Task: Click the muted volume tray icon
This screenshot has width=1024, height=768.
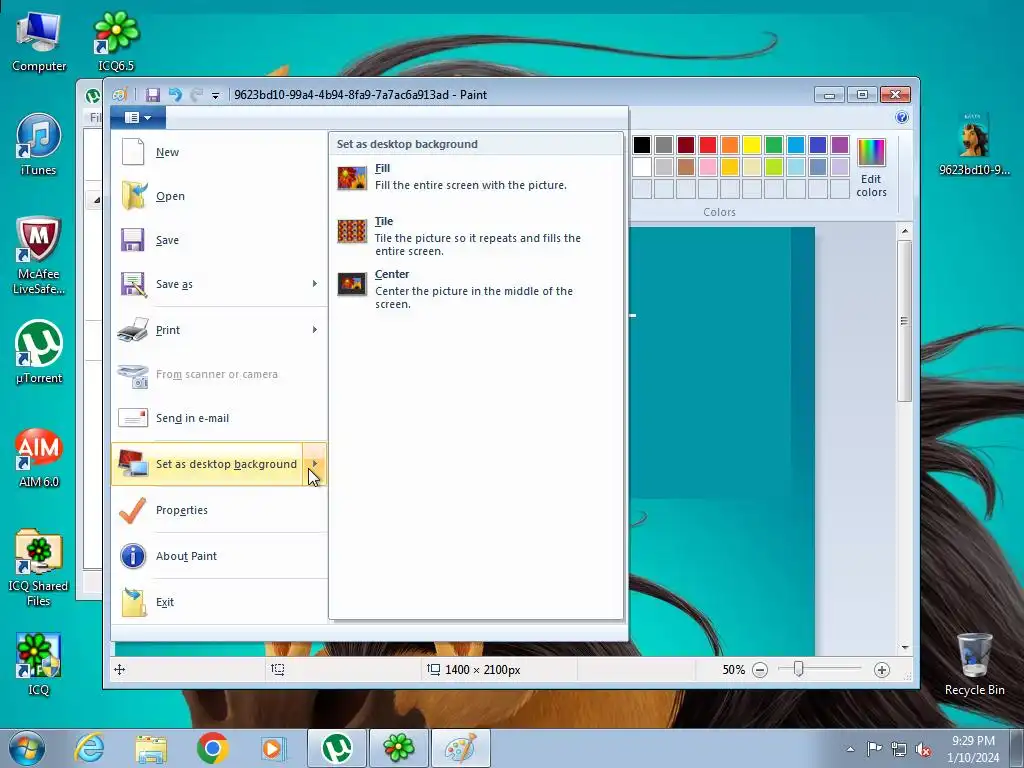Action: pyautogui.click(x=923, y=749)
